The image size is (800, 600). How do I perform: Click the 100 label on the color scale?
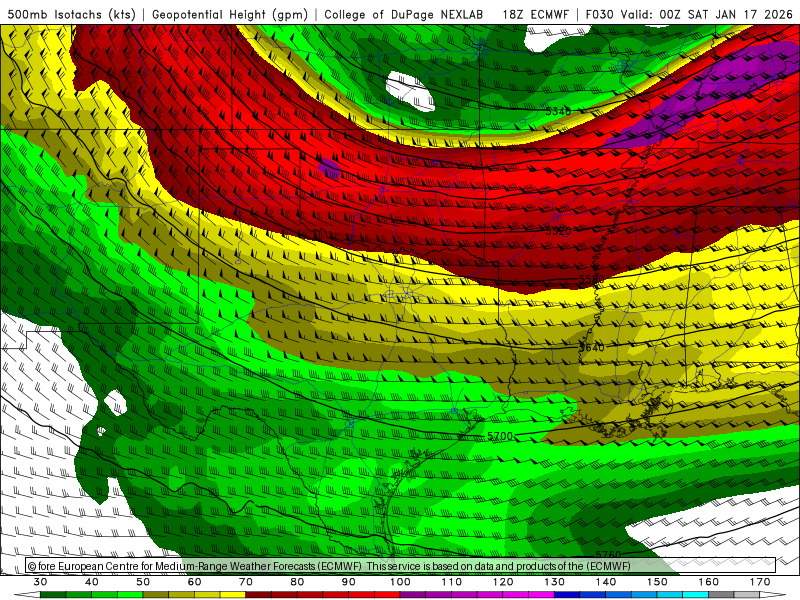pos(401,582)
